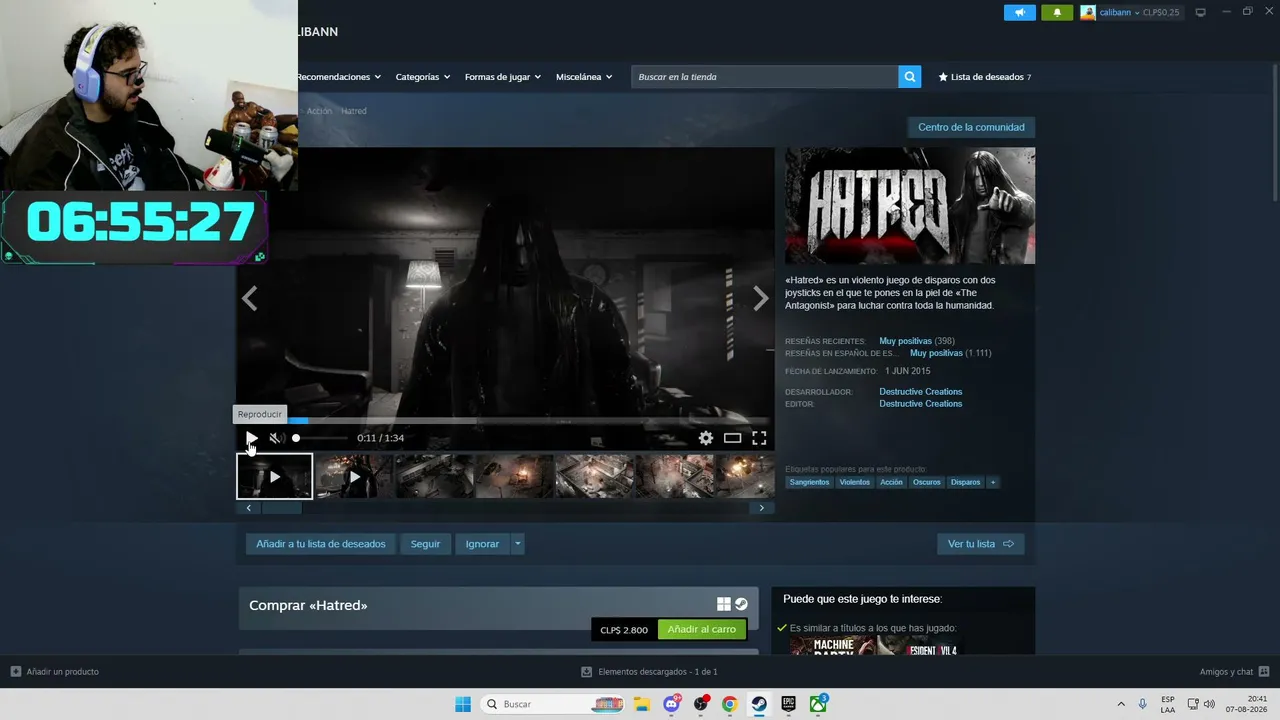The height and width of the screenshot is (720, 1280).
Task: Open Google Chrome from taskbar
Action: pos(730,704)
